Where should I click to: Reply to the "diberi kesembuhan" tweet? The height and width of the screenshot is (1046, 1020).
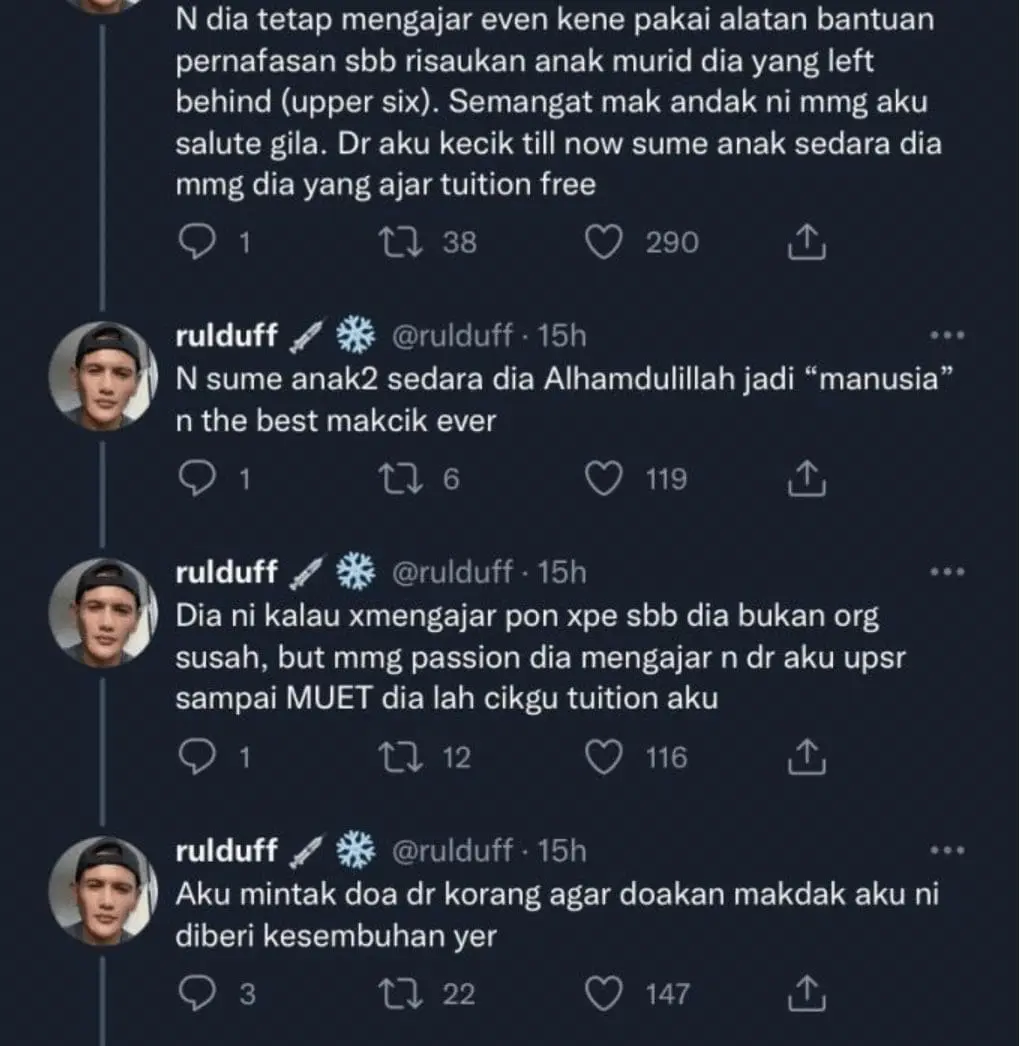[197, 995]
